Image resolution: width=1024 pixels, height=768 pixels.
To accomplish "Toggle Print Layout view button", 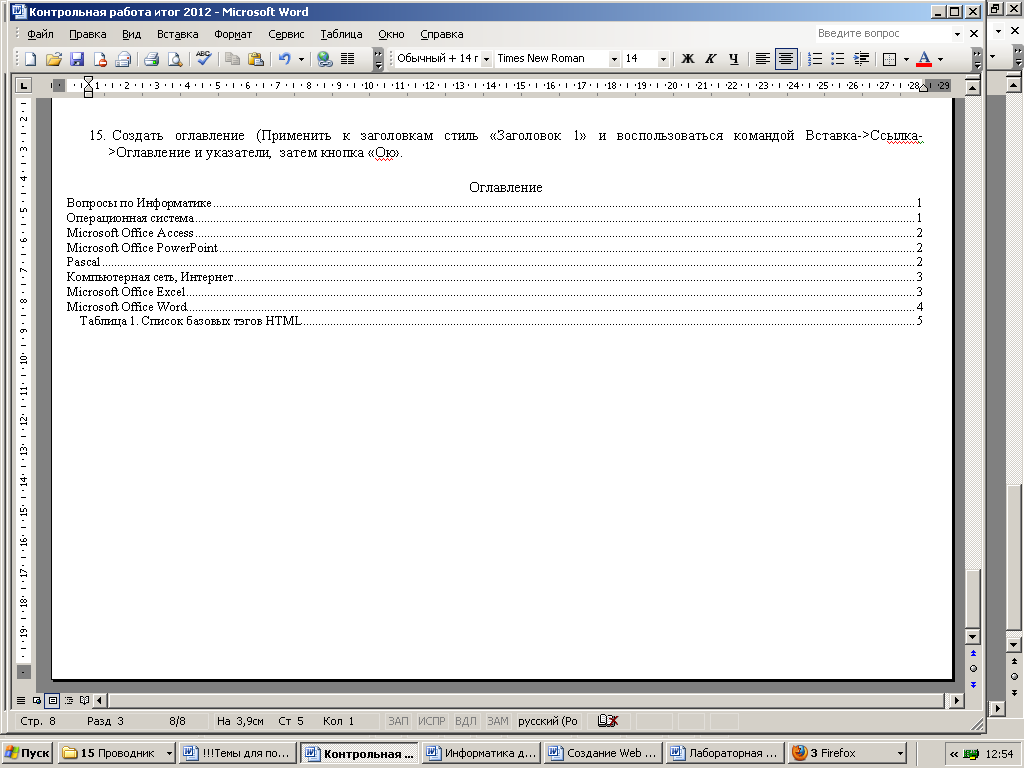I will pos(53,700).
